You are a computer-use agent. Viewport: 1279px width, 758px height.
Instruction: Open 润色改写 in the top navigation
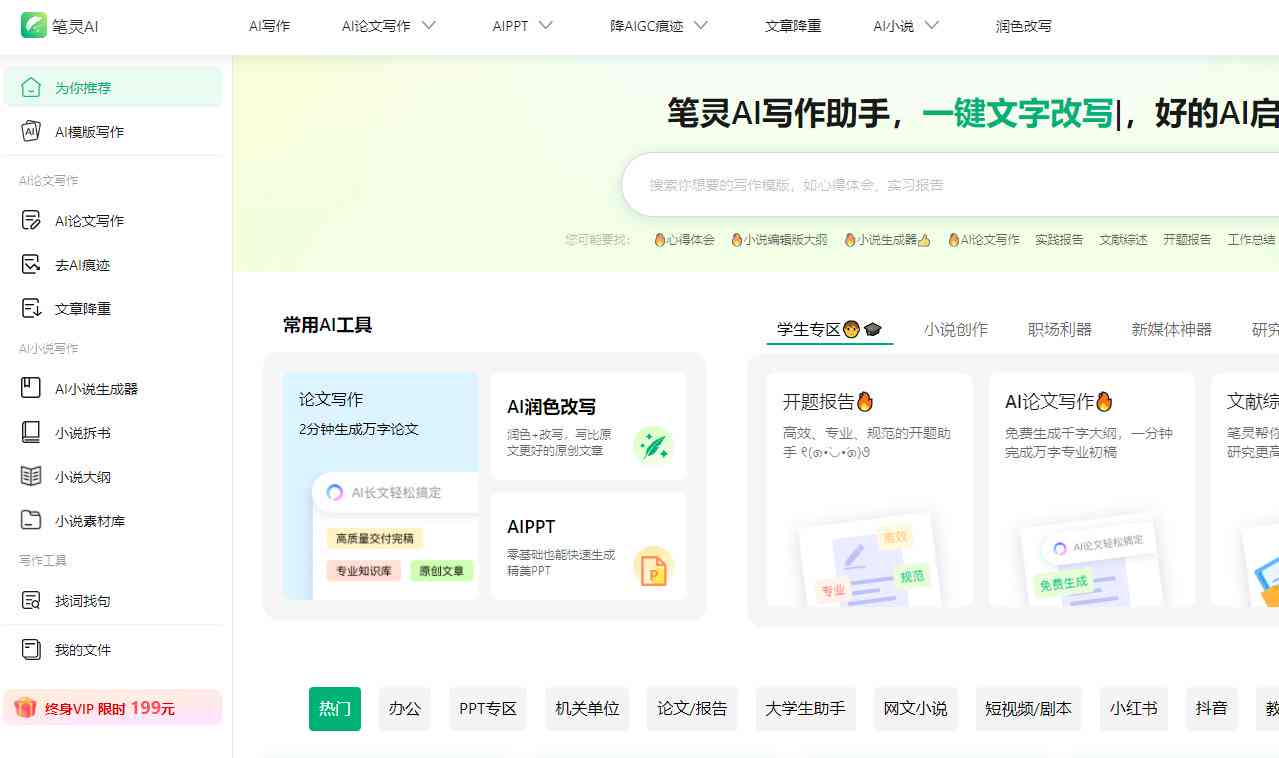(1023, 26)
